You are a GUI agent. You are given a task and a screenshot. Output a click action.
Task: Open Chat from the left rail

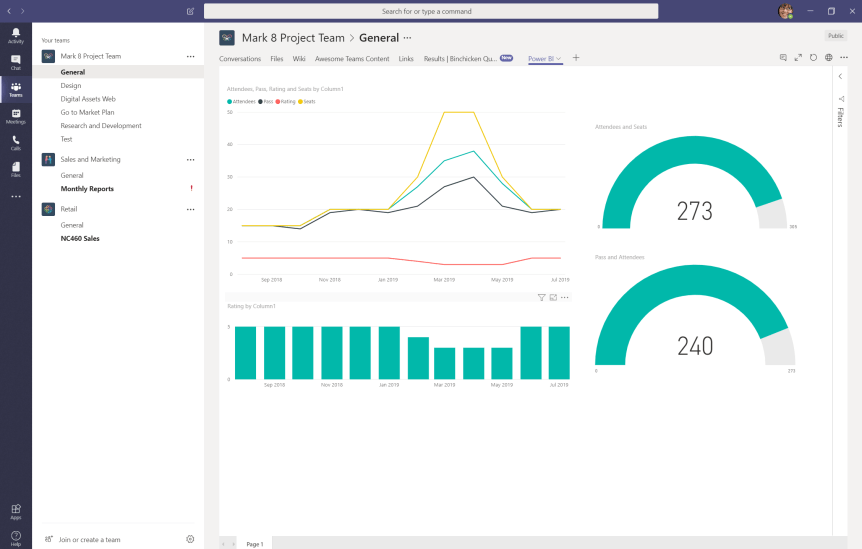point(15,62)
